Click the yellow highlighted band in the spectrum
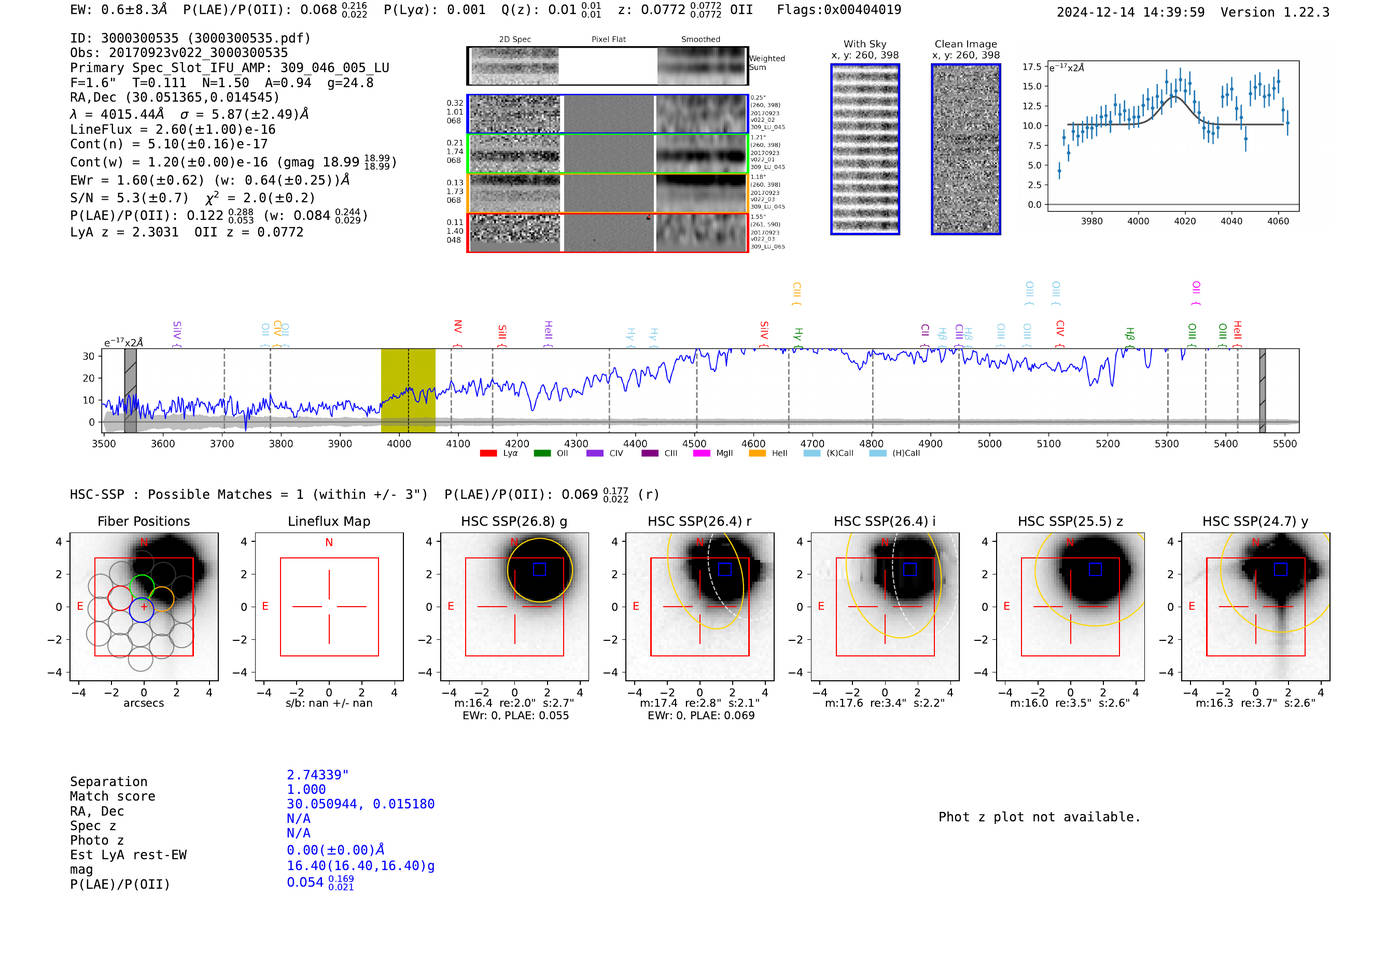1400x953 pixels. (408, 390)
